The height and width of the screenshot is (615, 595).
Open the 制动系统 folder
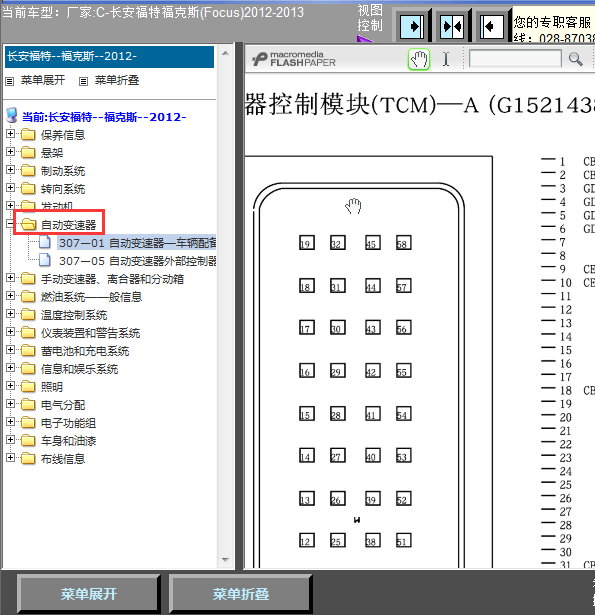click(x=63, y=171)
